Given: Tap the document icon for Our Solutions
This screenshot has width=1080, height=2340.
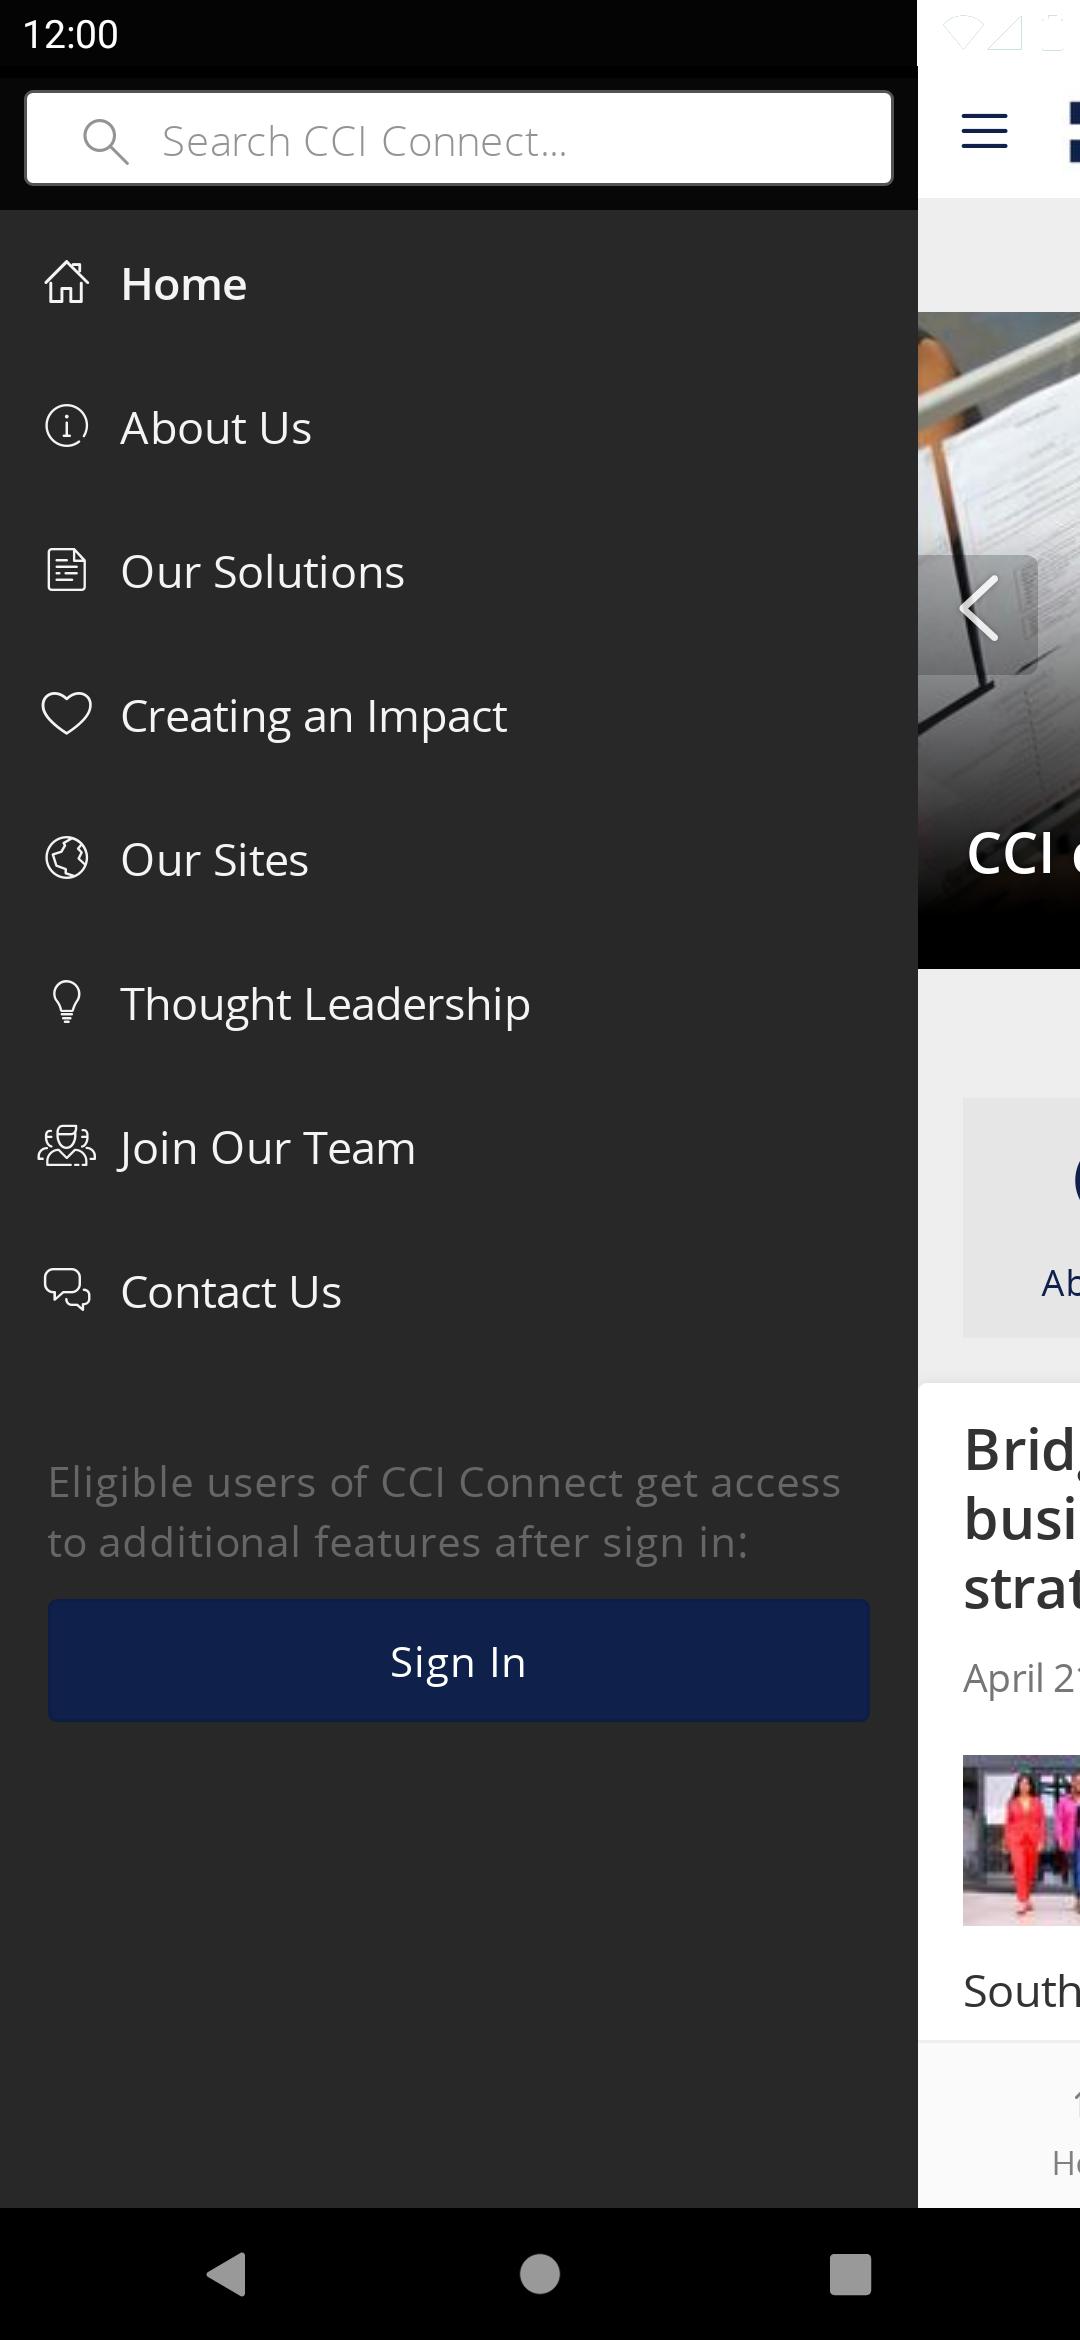Looking at the screenshot, I should click(66, 571).
